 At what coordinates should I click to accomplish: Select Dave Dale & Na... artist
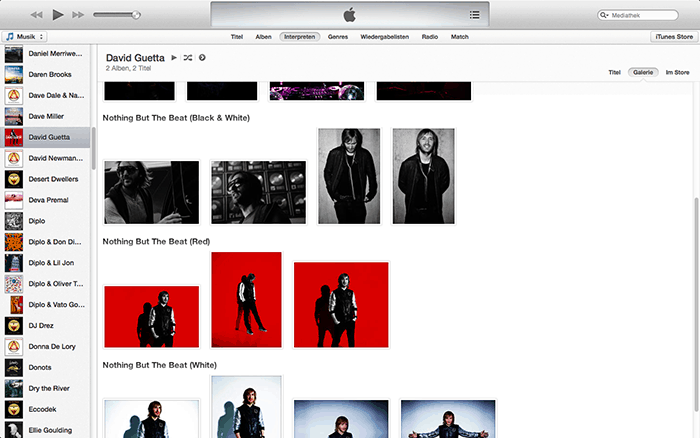pos(45,96)
